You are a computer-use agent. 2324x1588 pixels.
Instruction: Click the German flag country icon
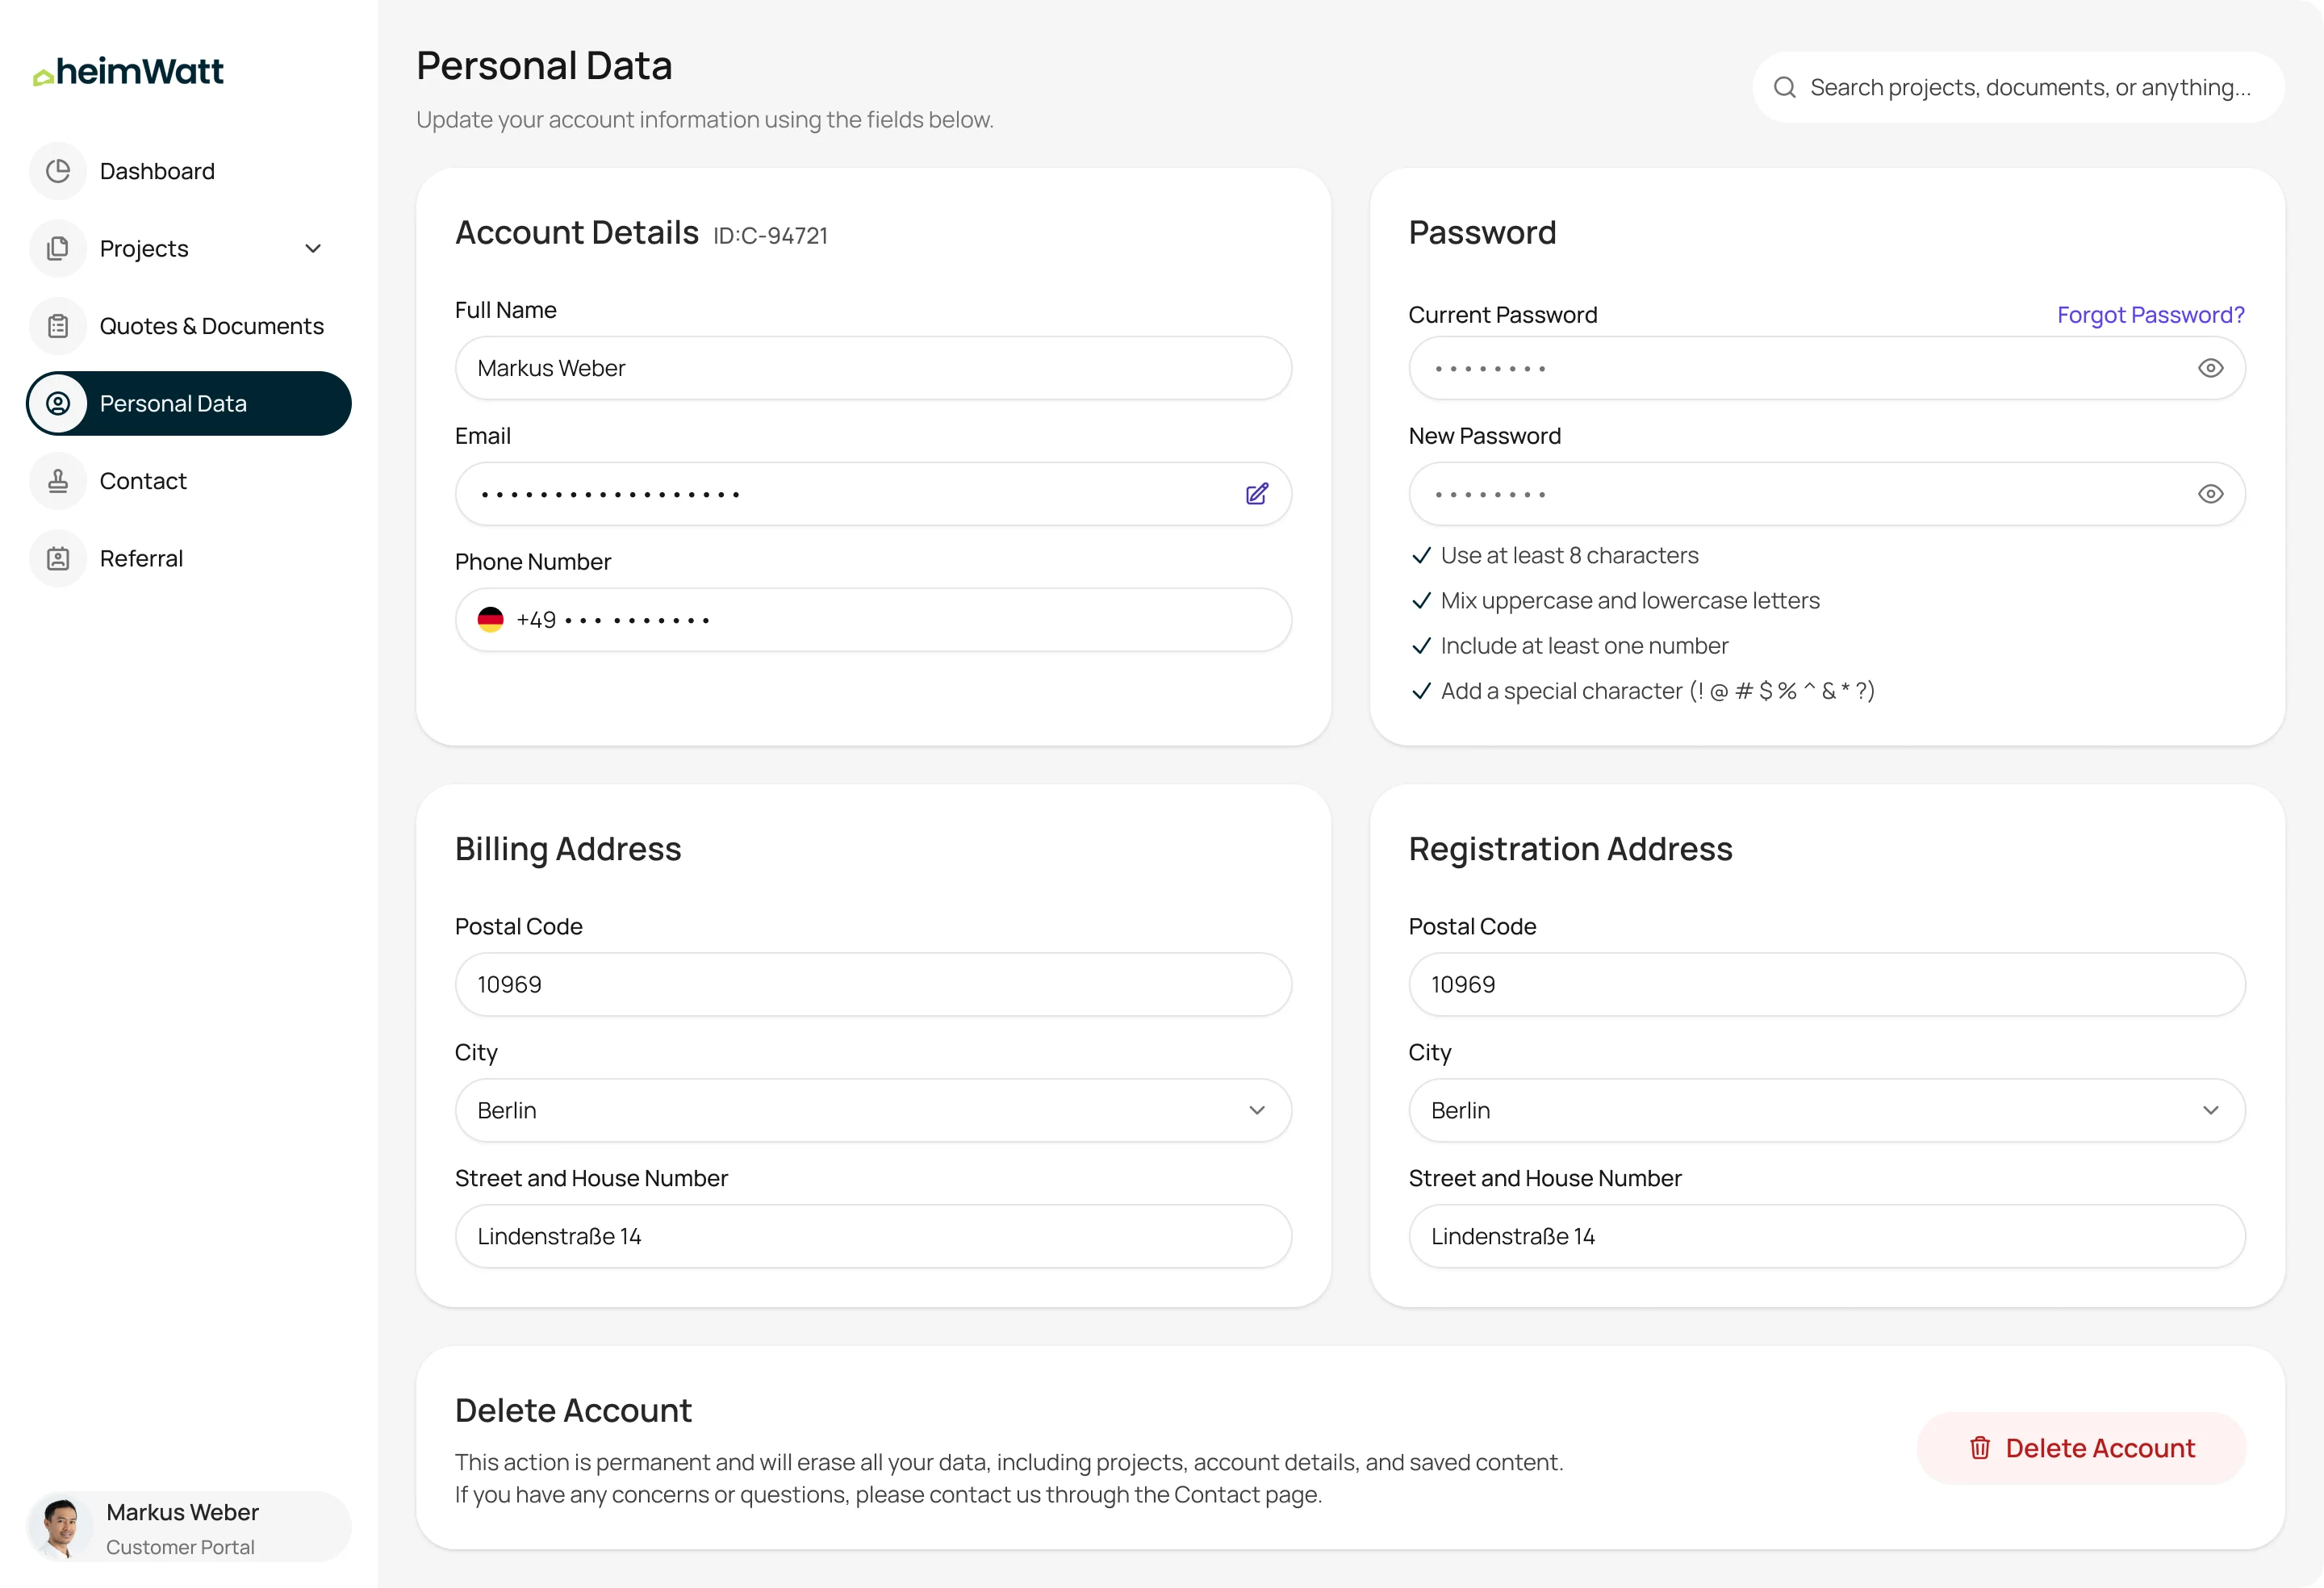click(x=490, y=620)
